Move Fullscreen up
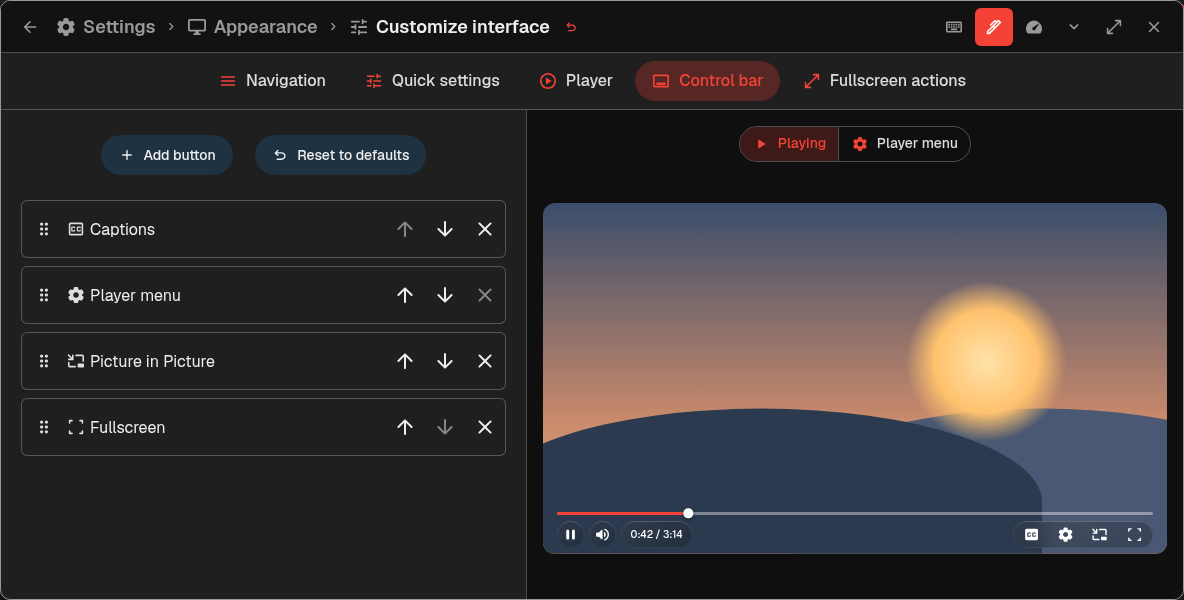The height and width of the screenshot is (600, 1184). pos(405,427)
